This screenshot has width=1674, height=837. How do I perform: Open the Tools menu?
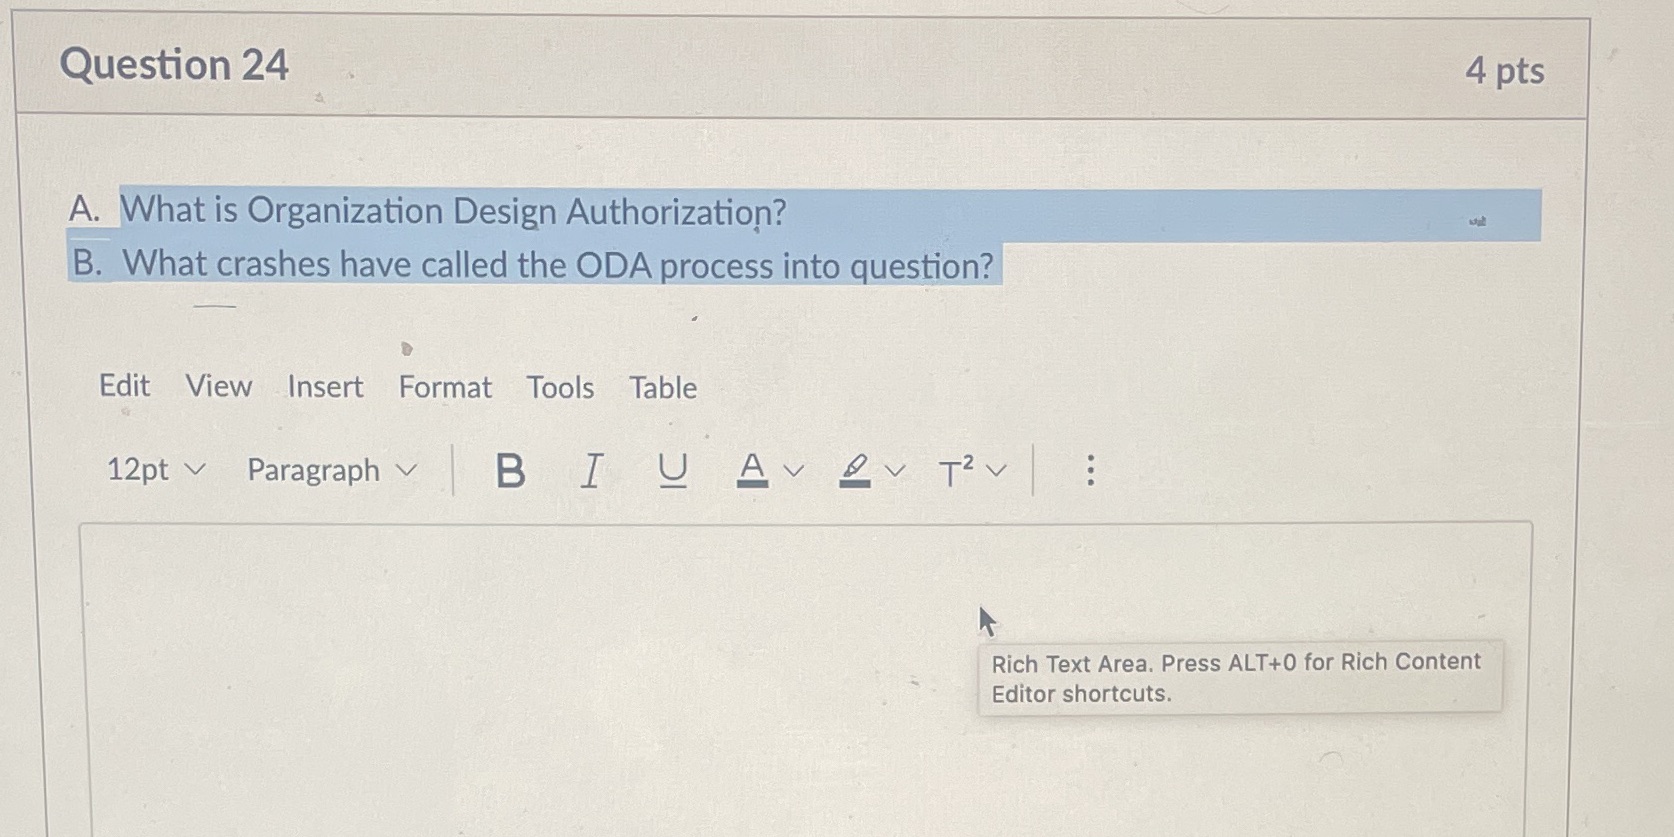coord(561,388)
